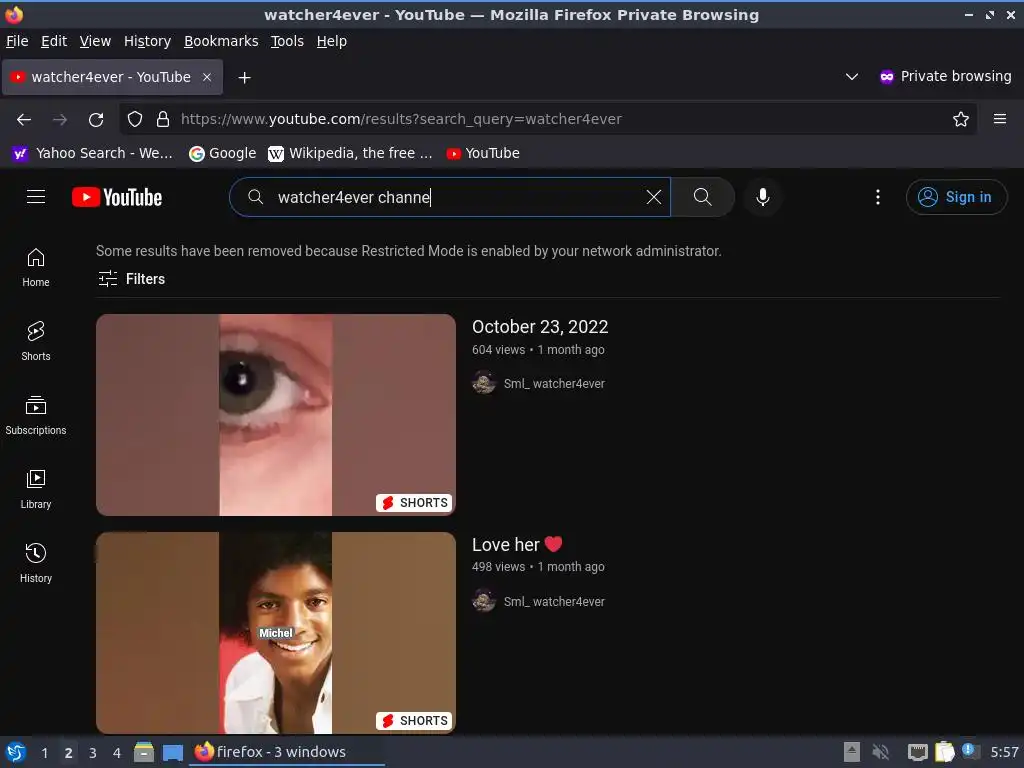Switch to workspace 1
The image size is (1024, 768).
44,752
